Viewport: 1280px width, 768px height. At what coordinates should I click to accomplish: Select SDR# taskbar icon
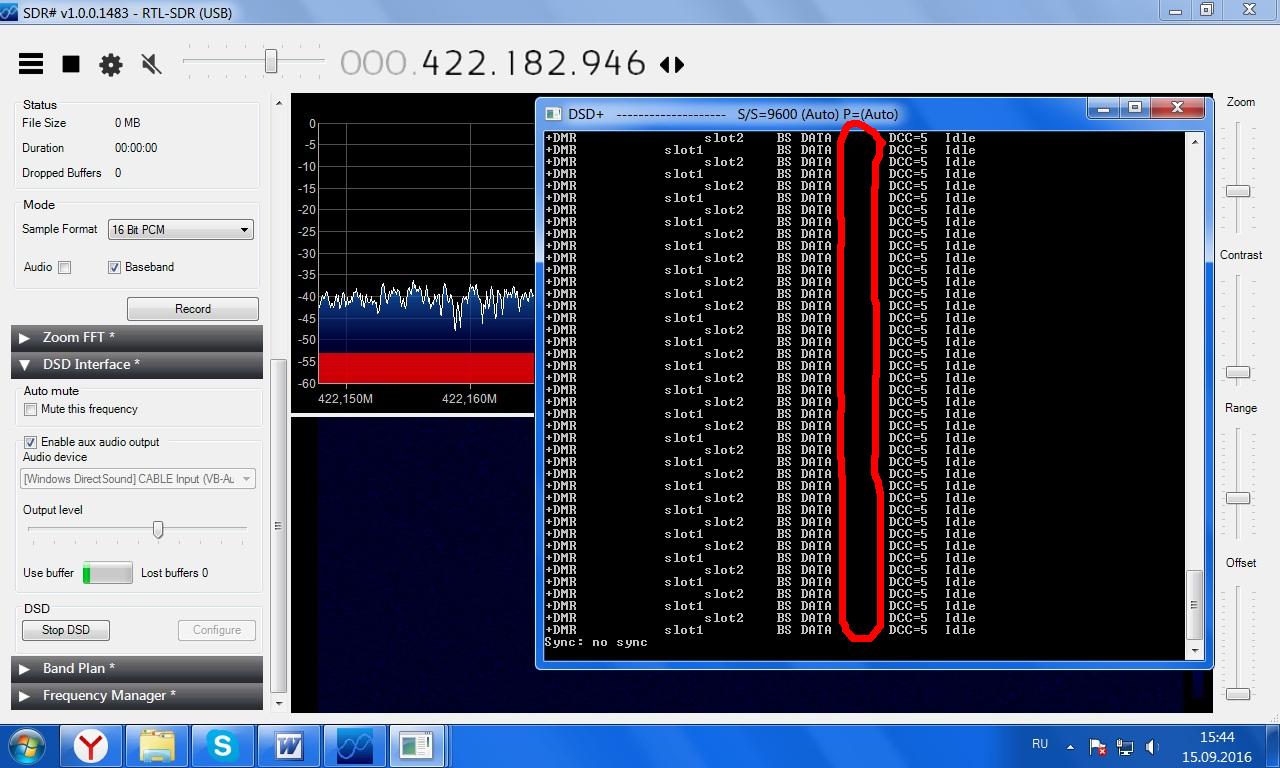coord(354,746)
